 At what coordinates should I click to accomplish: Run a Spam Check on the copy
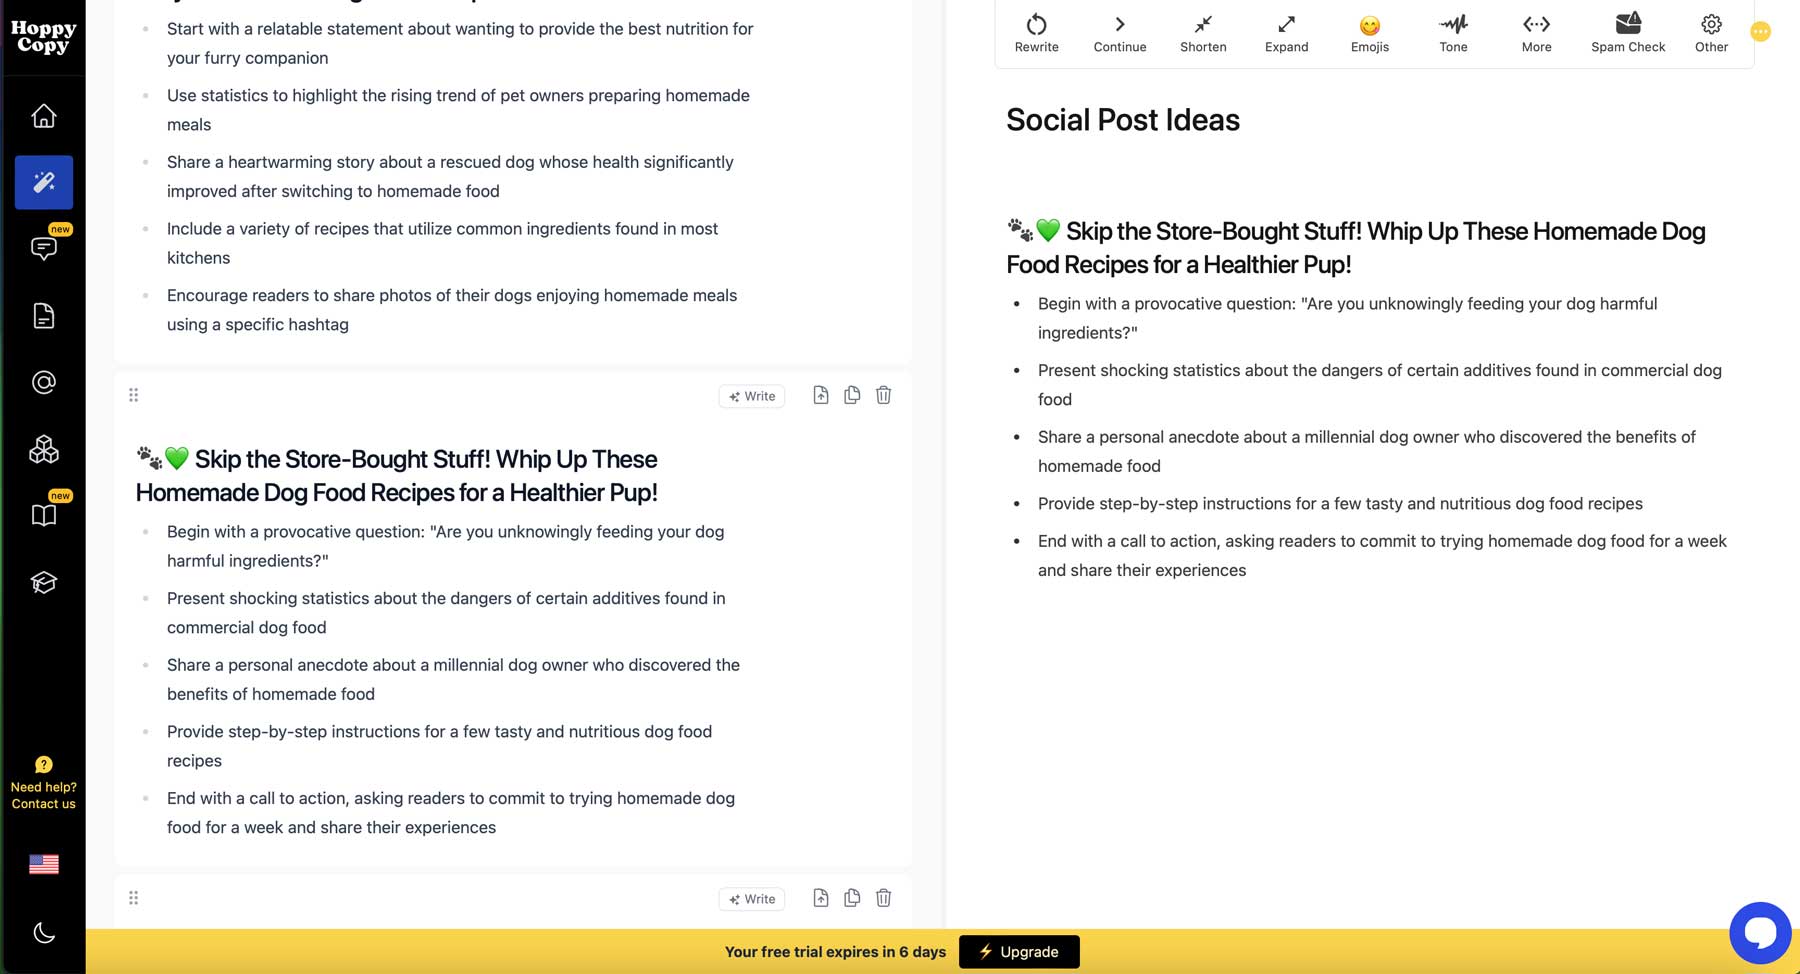click(1627, 32)
